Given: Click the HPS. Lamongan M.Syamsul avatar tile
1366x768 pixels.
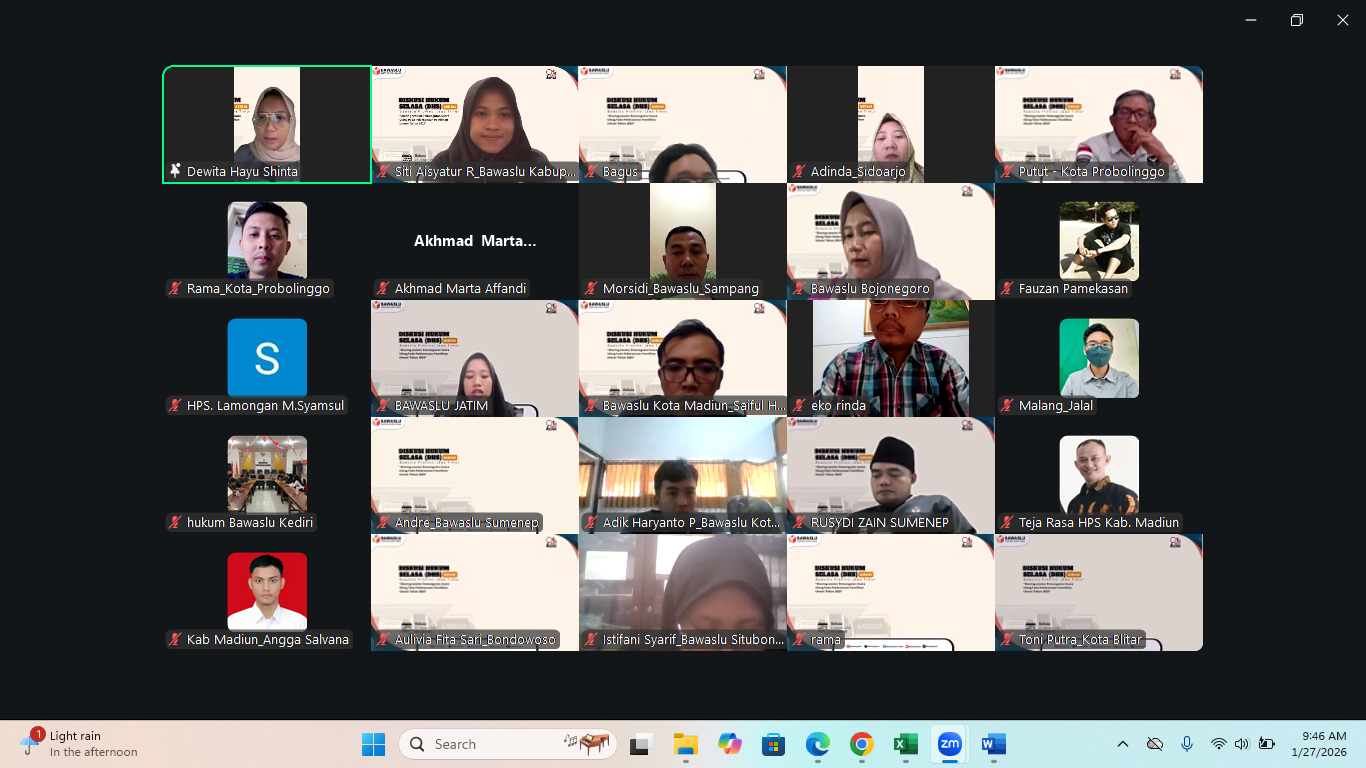Looking at the screenshot, I should tap(267, 358).
